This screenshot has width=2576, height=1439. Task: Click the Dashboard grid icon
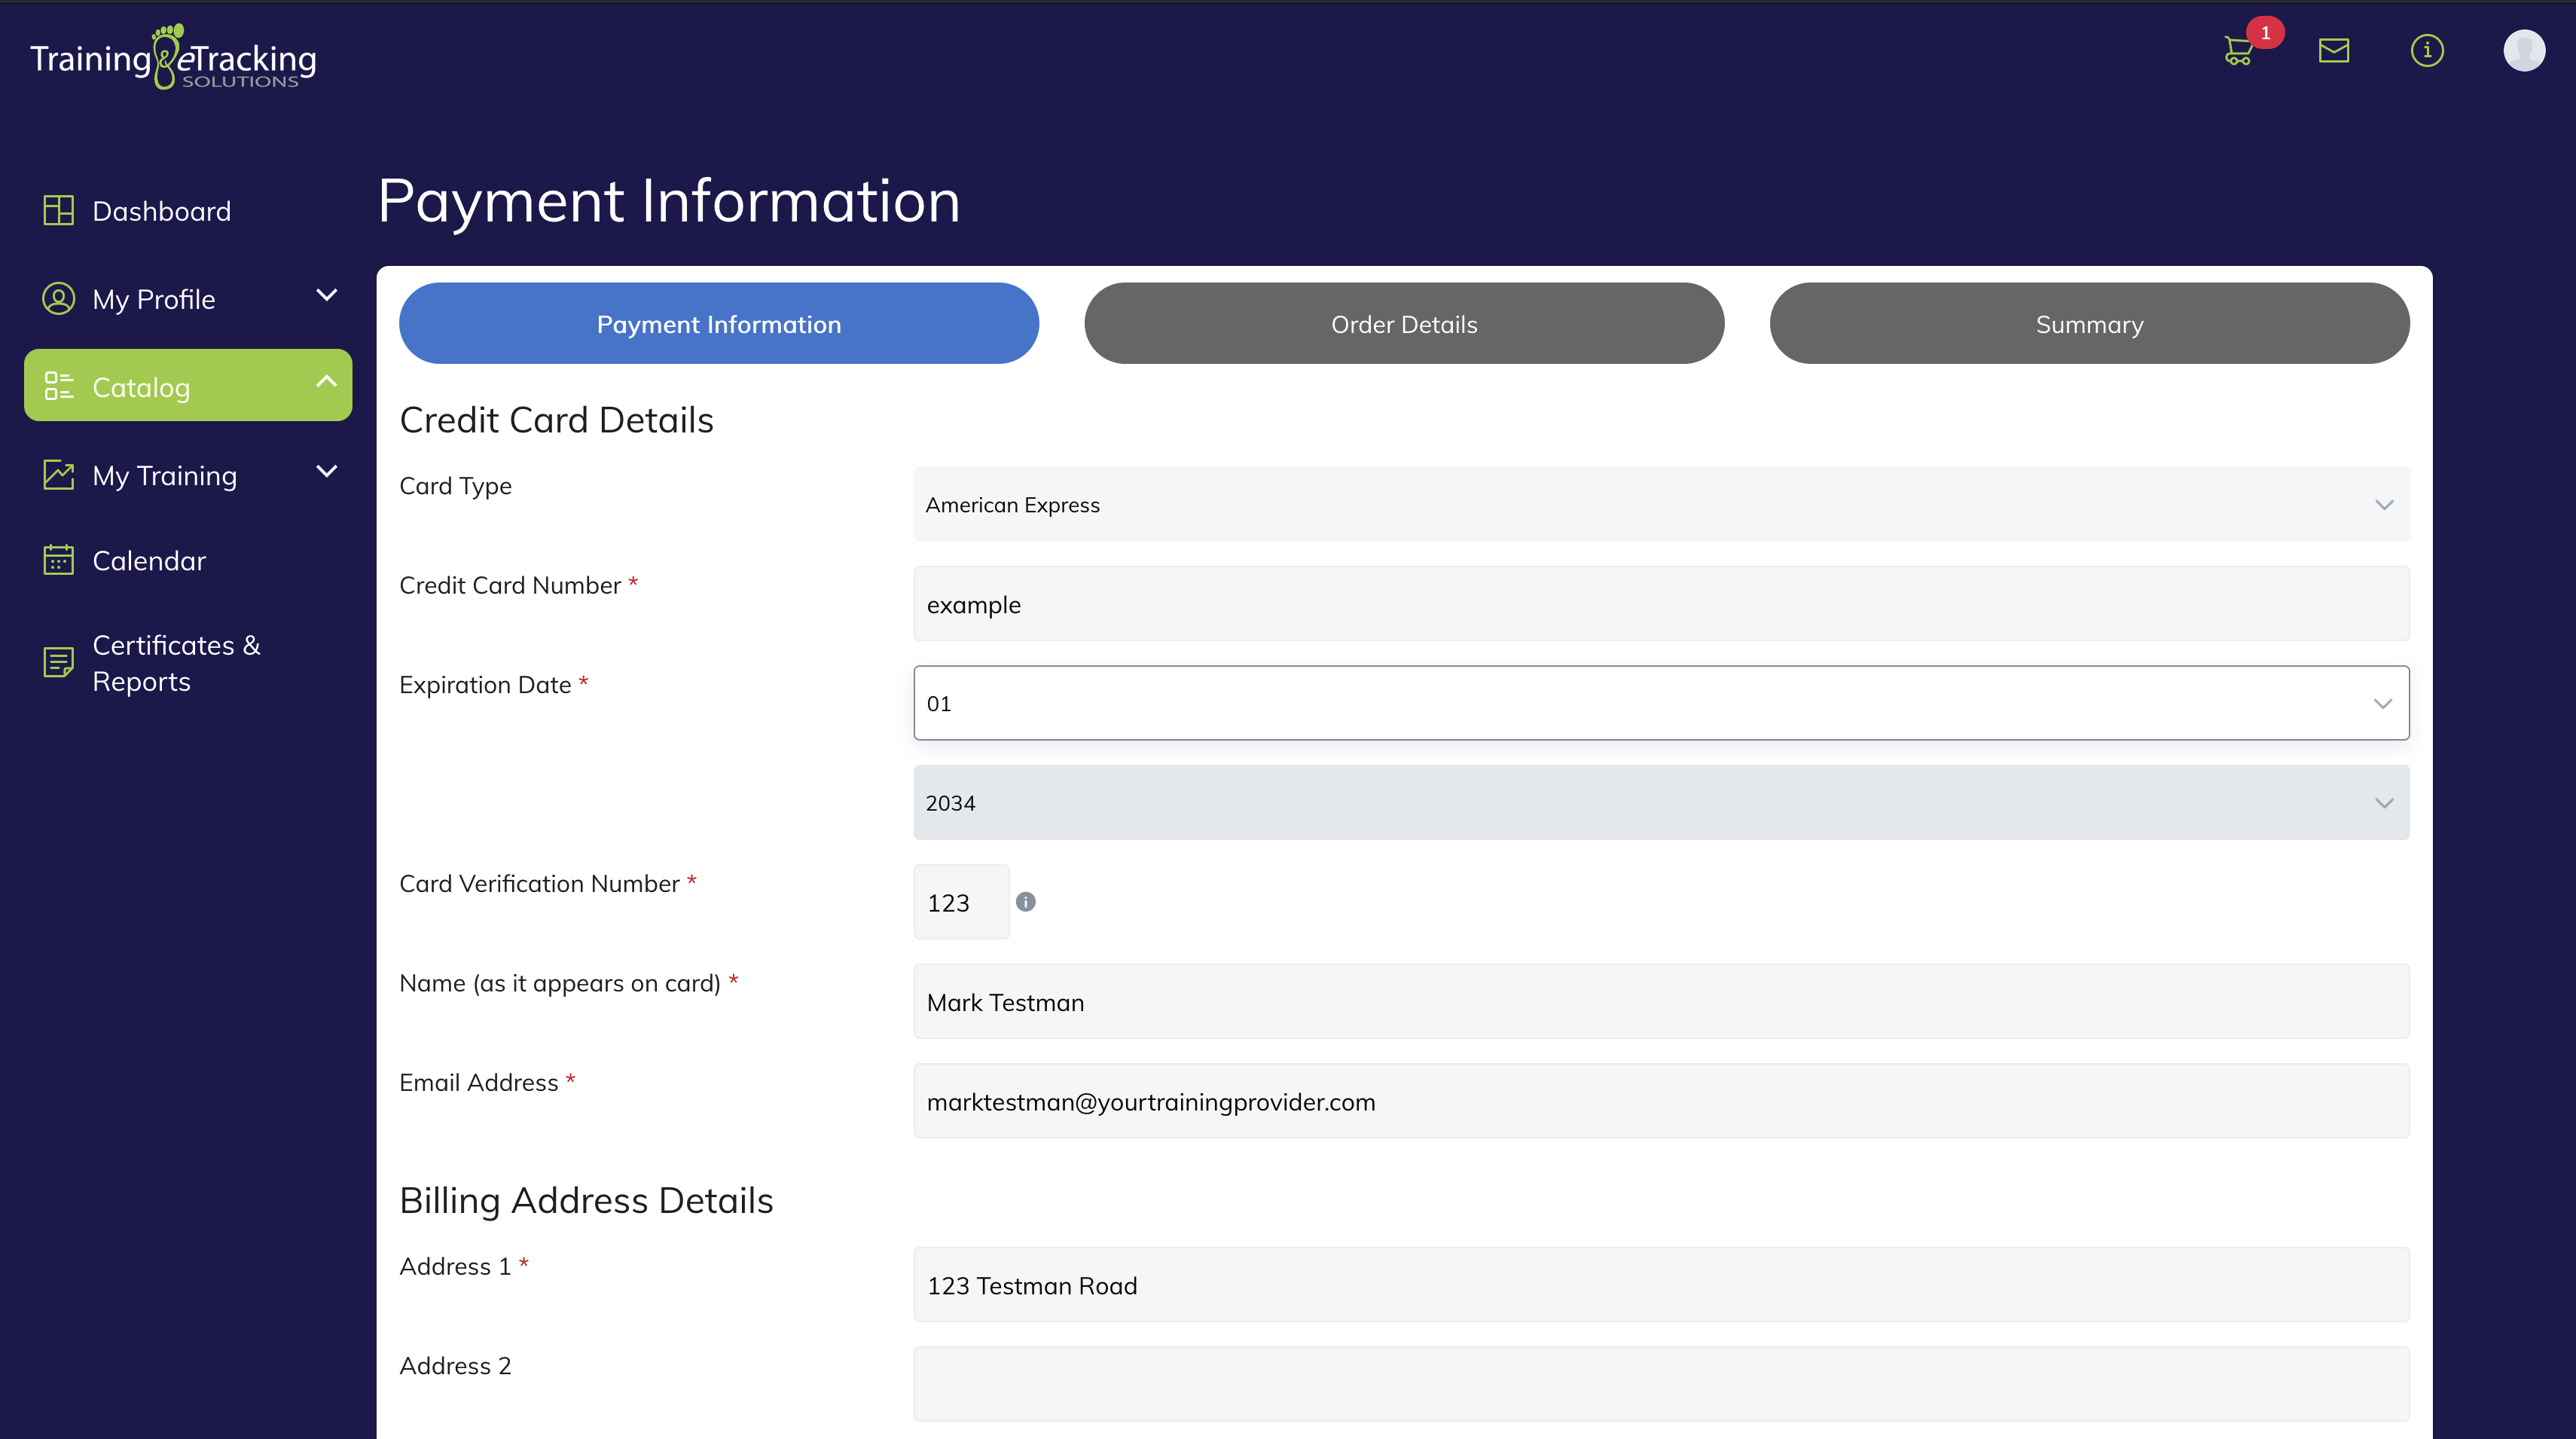point(58,211)
